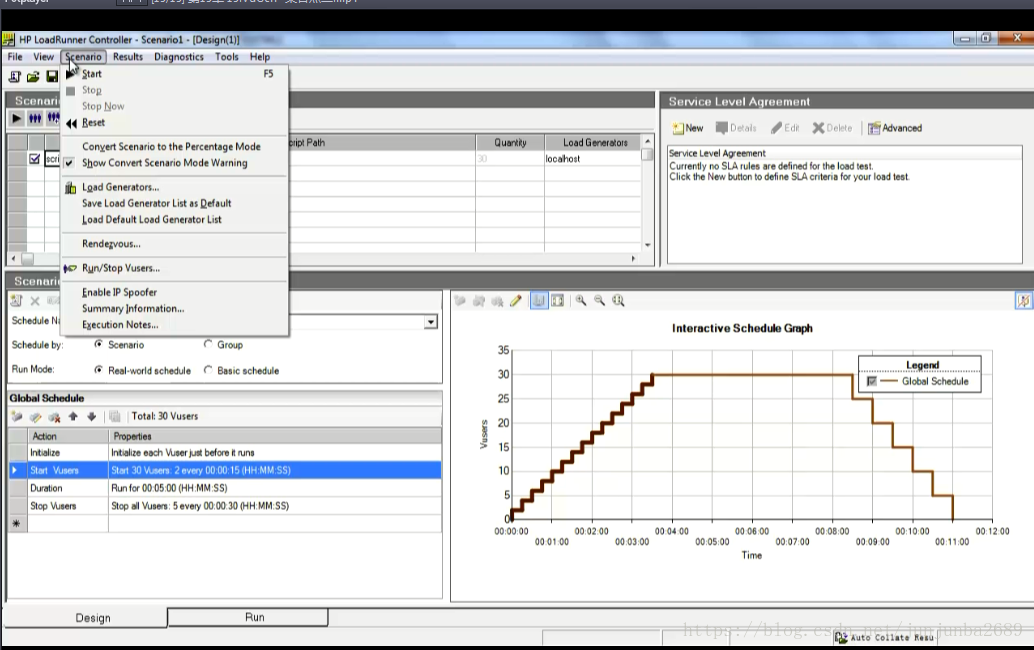Image resolution: width=1034 pixels, height=650 pixels.
Task: Switch to the Run tab
Action: (248, 617)
